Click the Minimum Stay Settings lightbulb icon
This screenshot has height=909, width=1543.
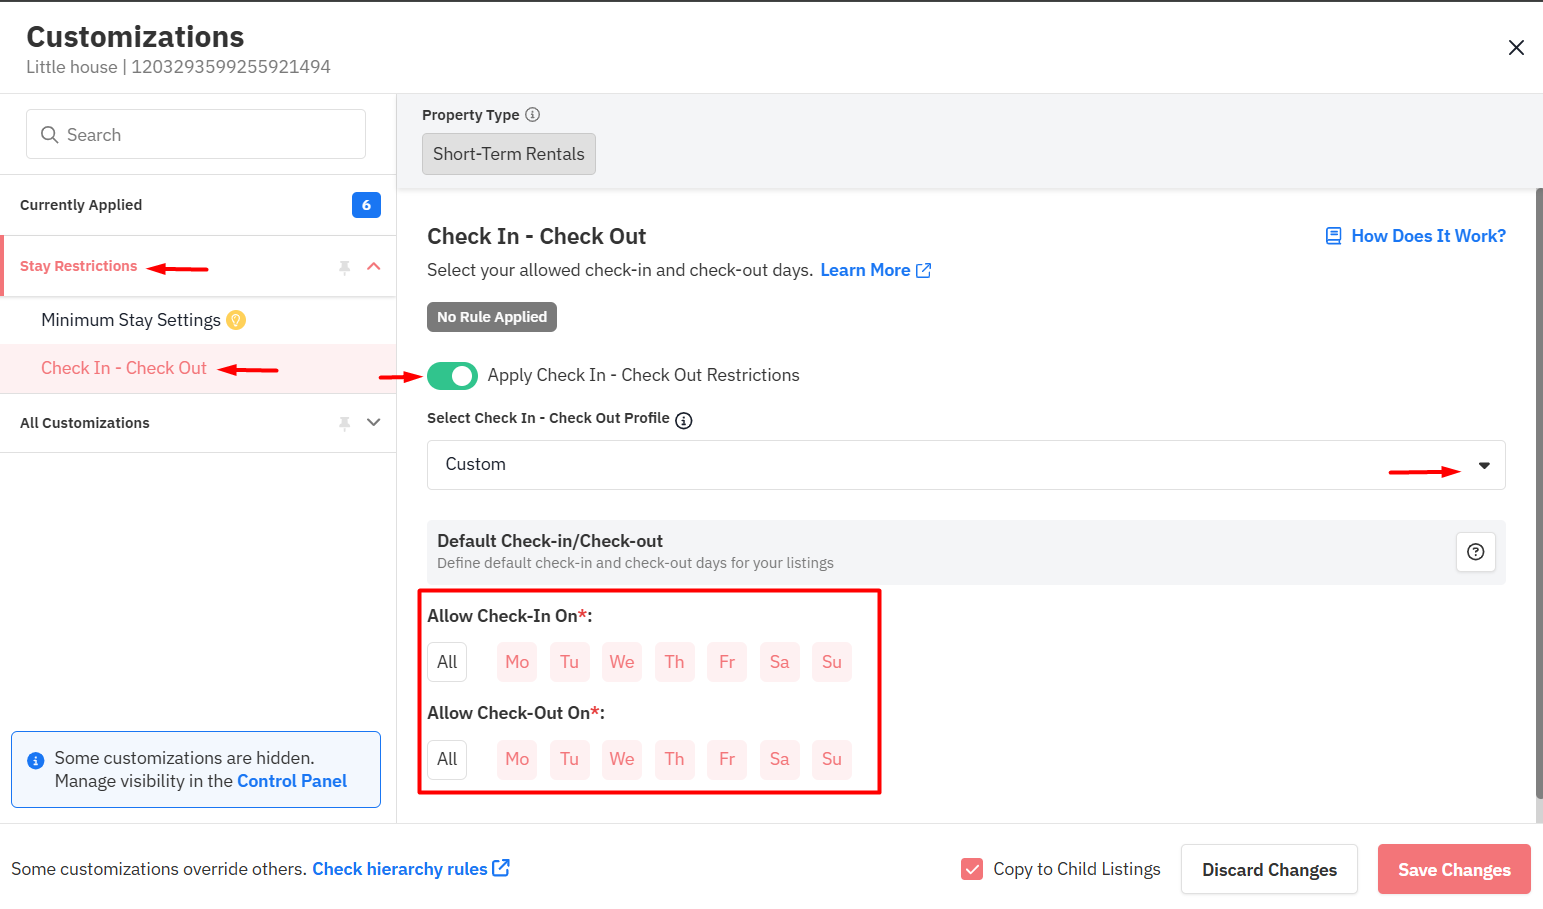point(236,320)
